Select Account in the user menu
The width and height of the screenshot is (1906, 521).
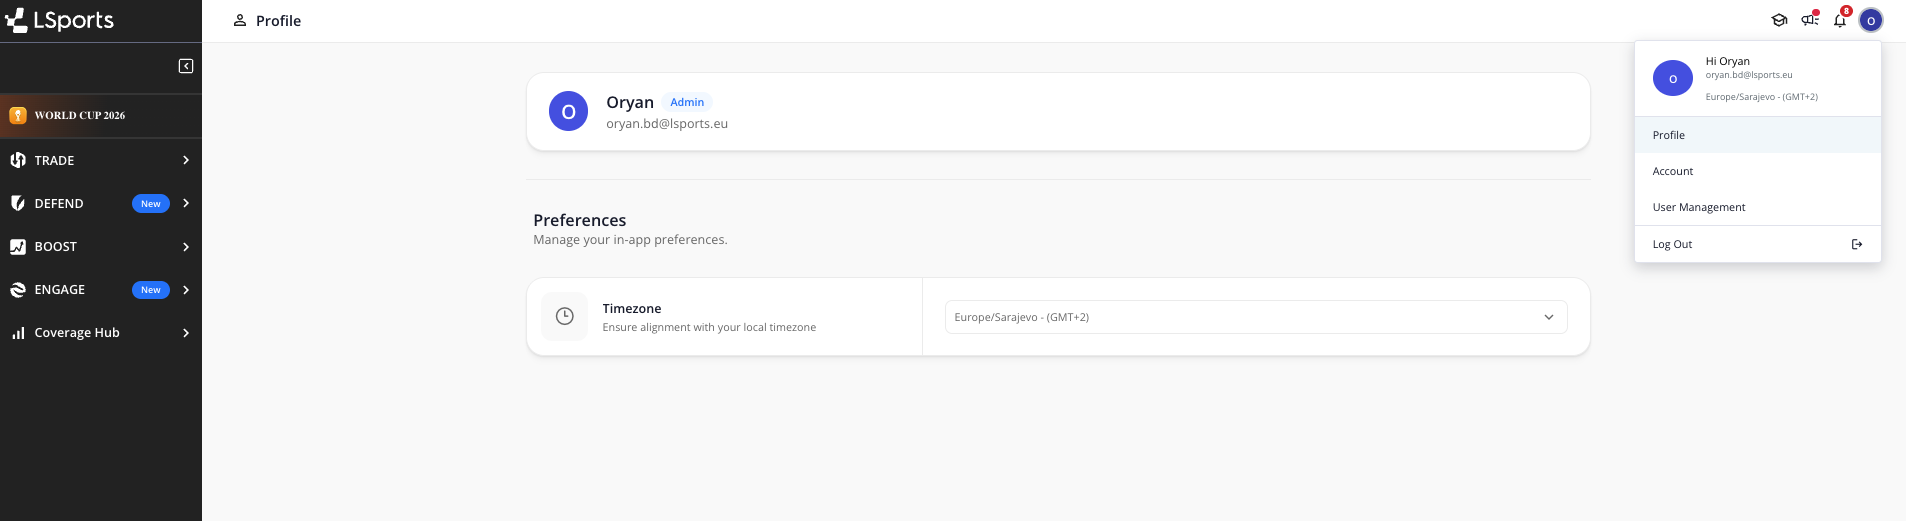[x=1758, y=171]
